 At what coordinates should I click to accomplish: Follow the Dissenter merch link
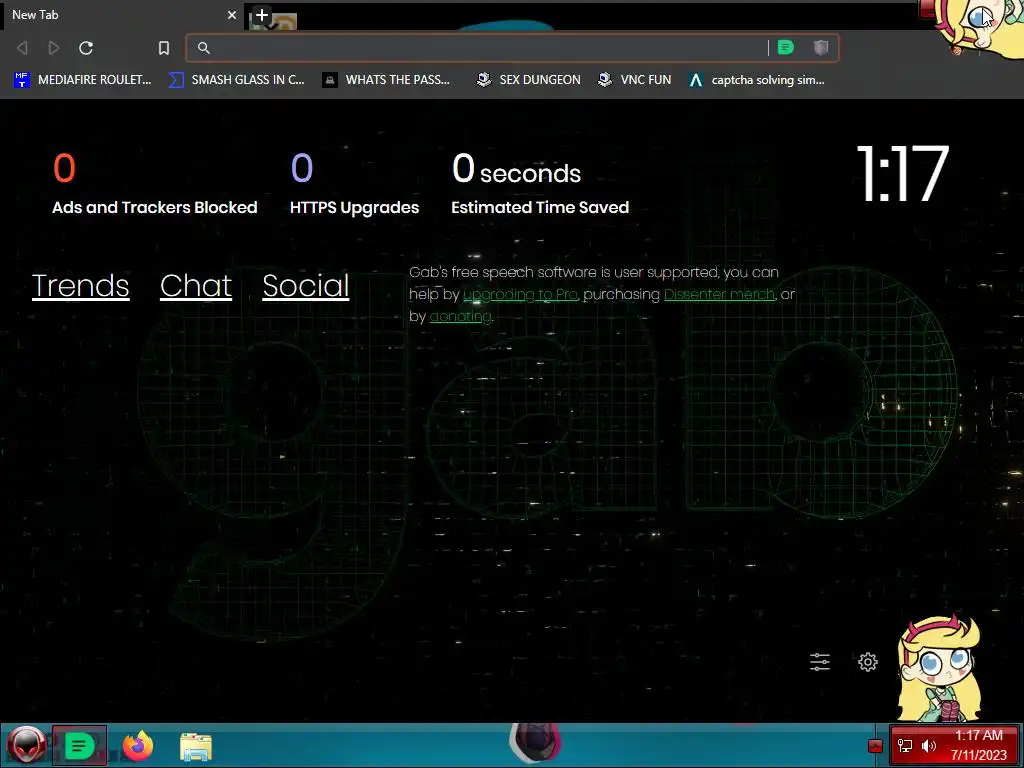point(719,295)
